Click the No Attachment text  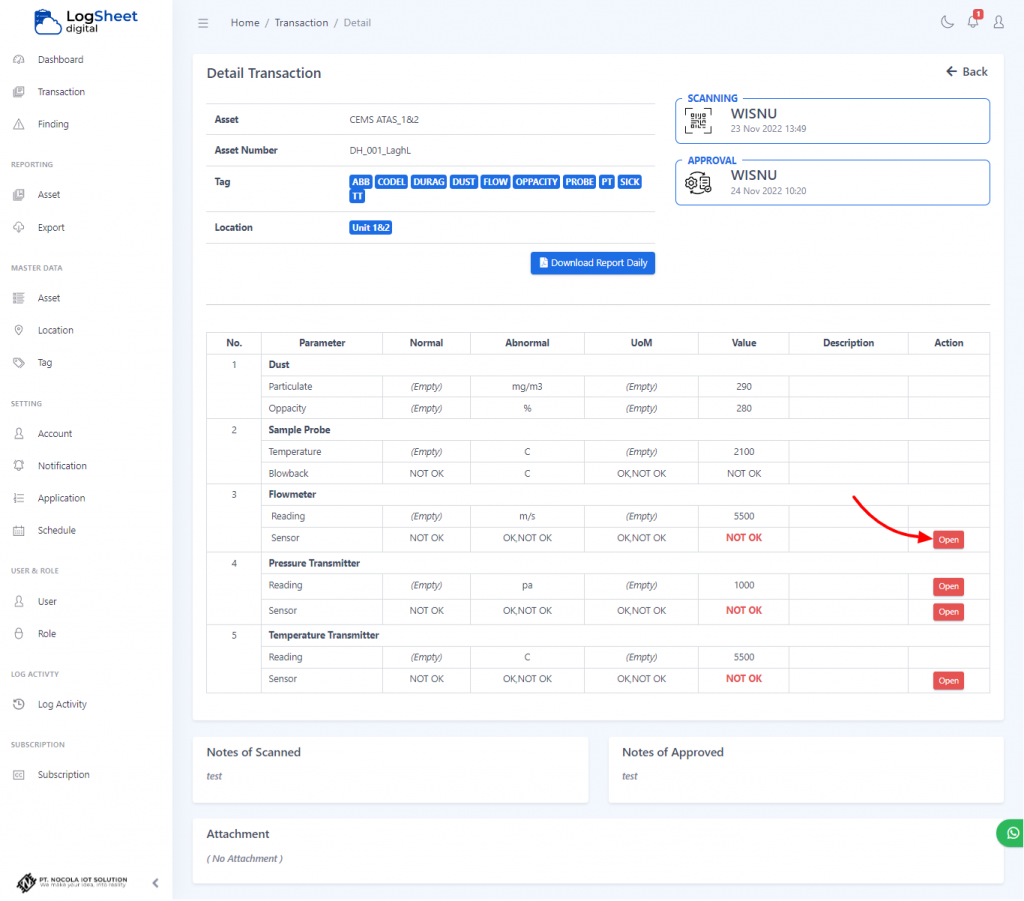tap(245, 859)
